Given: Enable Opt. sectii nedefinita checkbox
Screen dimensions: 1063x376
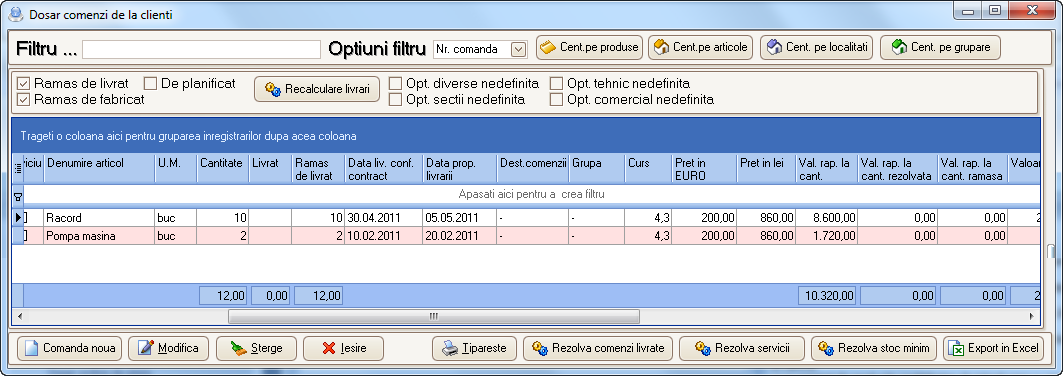Looking at the screenshot, I should 395,100.
